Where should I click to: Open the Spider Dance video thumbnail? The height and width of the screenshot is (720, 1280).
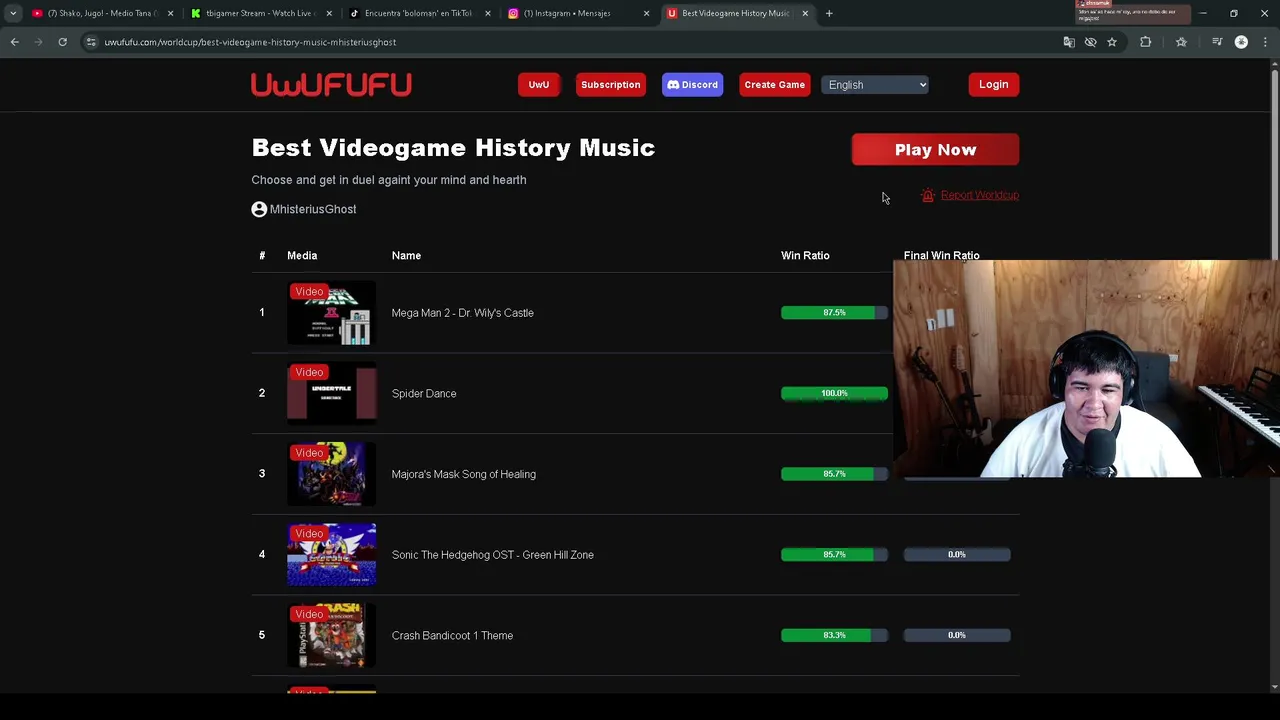332,394
